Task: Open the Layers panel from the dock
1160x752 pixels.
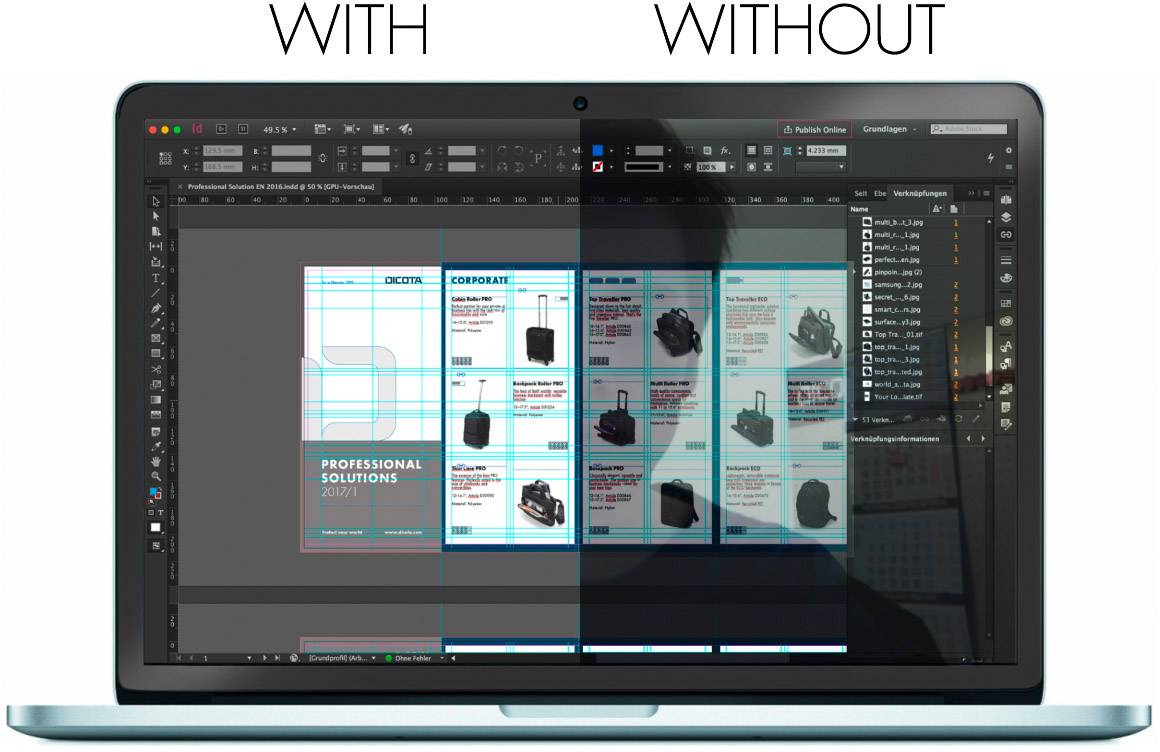Action: click(x=1006, y=217)
